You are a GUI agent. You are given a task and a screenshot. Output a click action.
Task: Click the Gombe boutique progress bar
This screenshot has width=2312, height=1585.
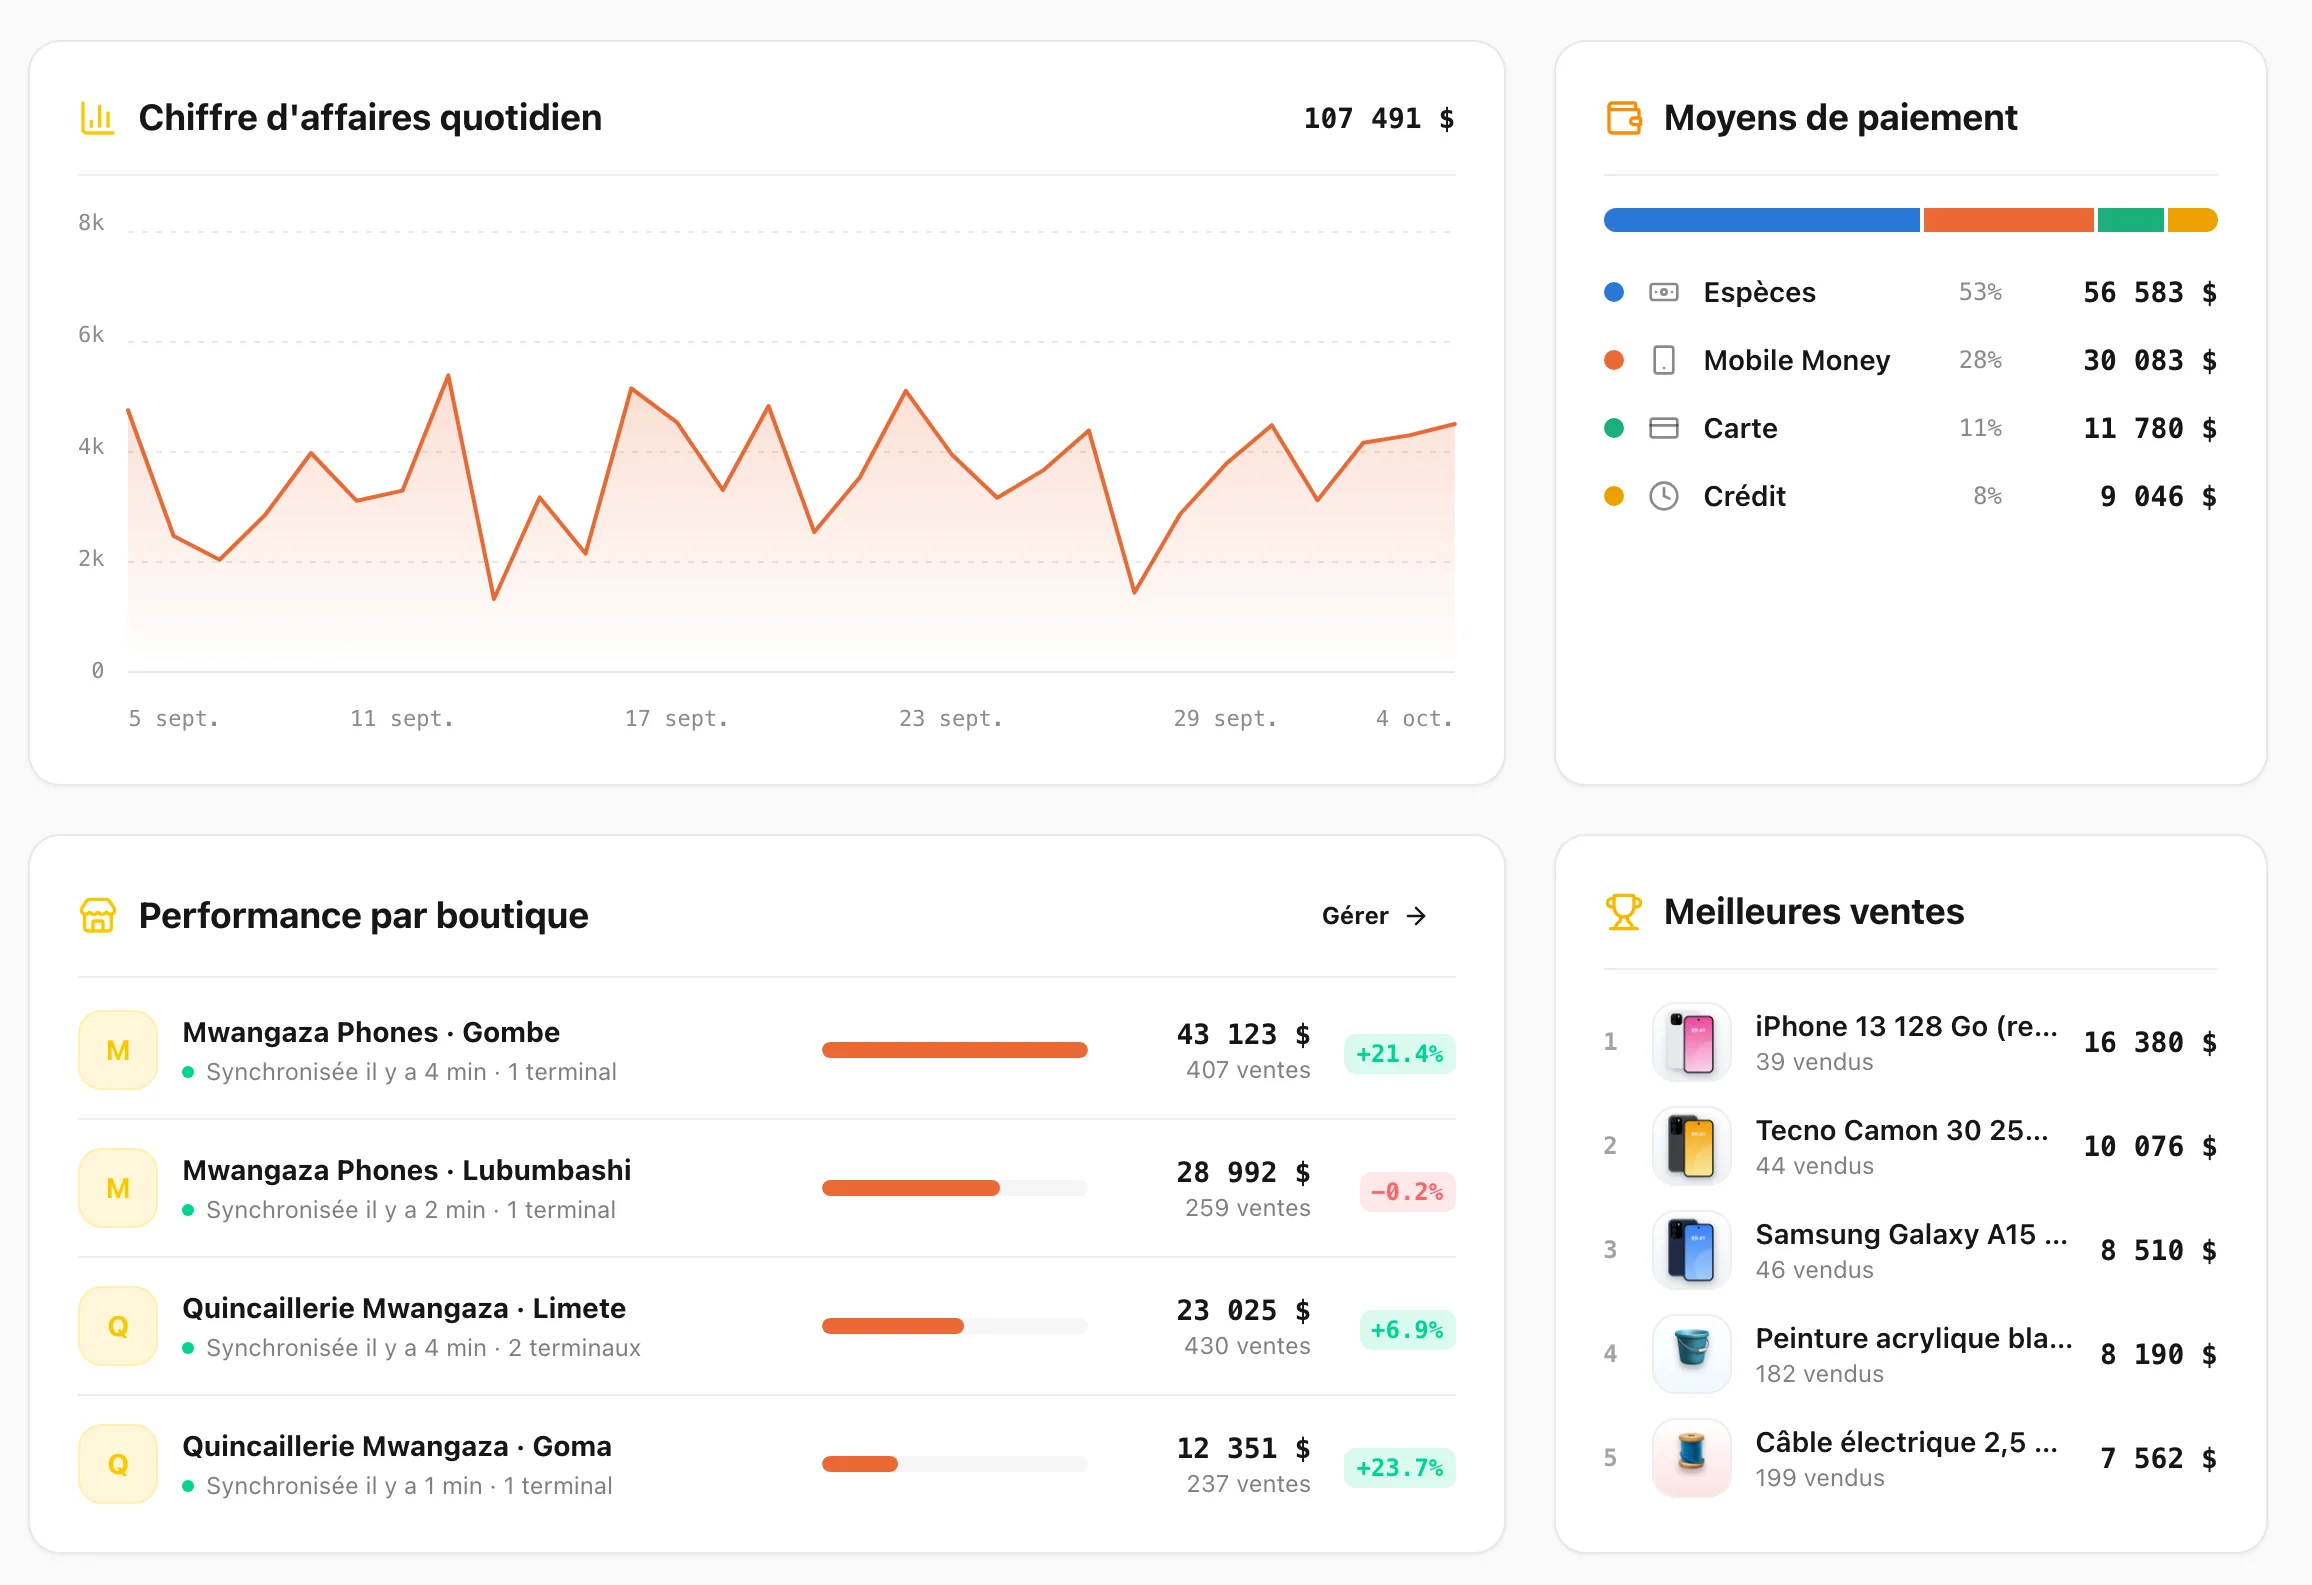[954, 1050]
